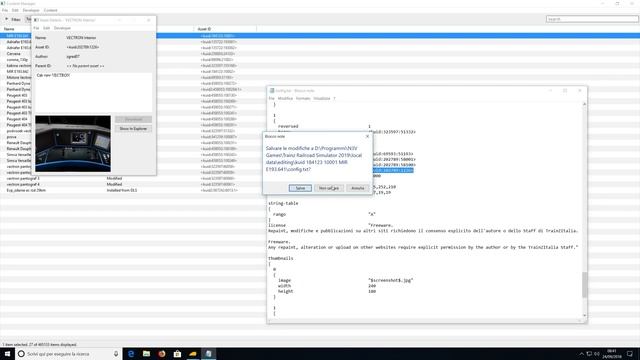Close the Blocco note save dialog
The image size is (640, 360).
(367, 136)
